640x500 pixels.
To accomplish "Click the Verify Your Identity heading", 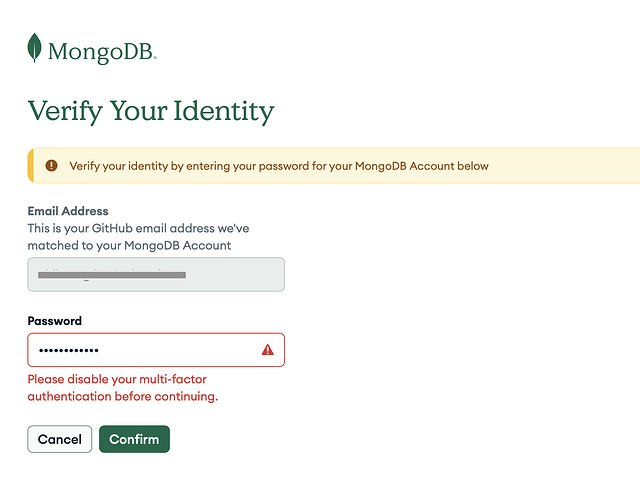I will tap(151, 110).
